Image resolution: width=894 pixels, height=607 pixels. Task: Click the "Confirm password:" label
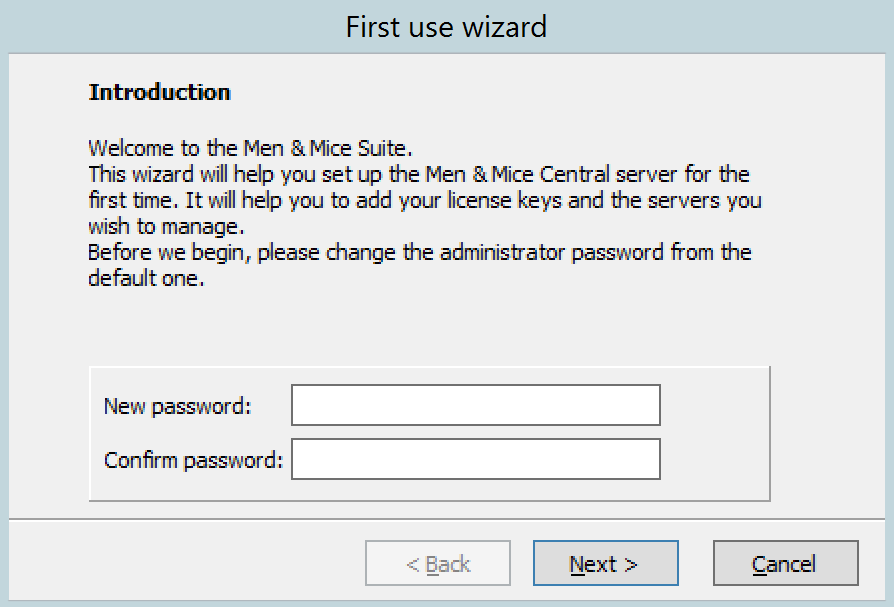[x=193, y=460]
